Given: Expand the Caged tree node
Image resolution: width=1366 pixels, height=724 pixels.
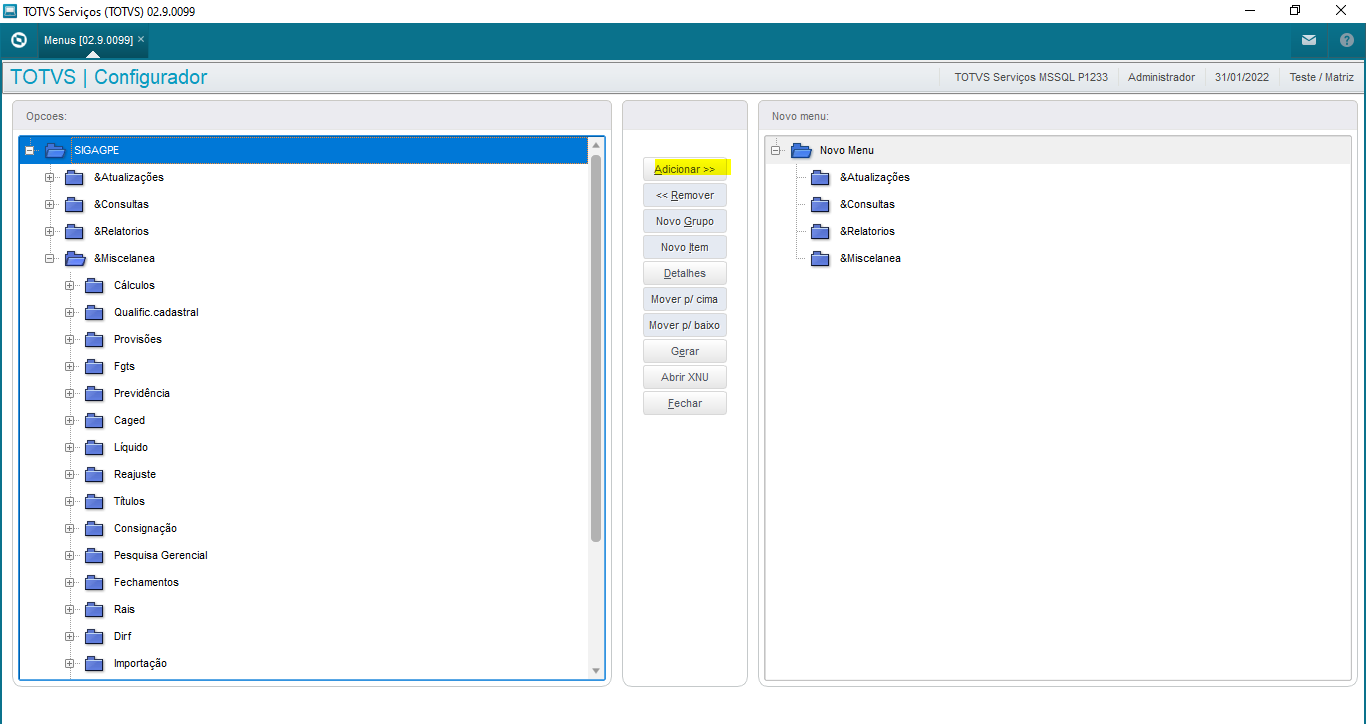Looking at the screenshot, I should coord(70,420).
